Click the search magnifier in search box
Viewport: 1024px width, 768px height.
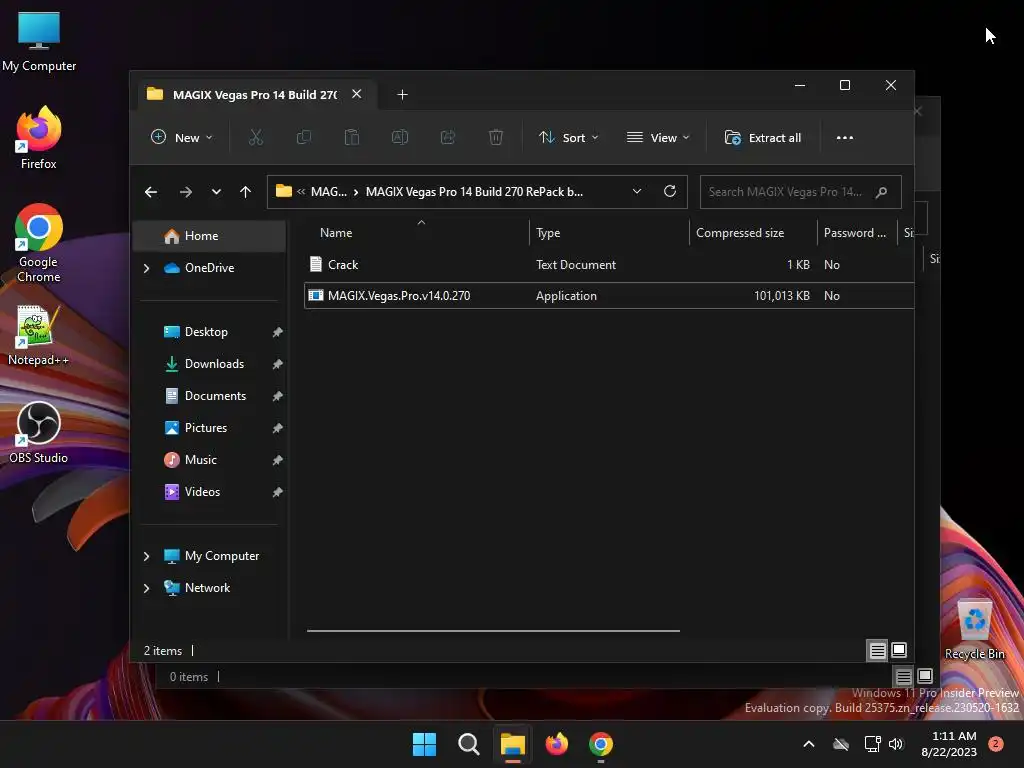coord(881,192)
